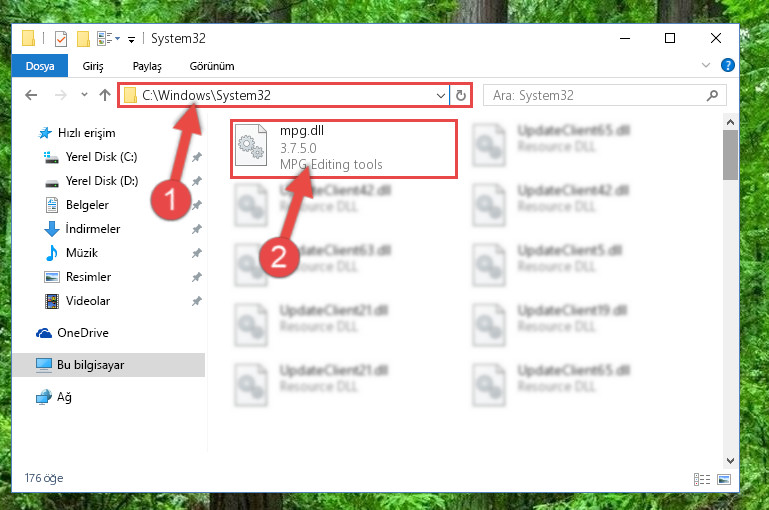Toggle the pin next to Videolar
The width and height of the screenshot is (769, 510).
pos(197,301)
